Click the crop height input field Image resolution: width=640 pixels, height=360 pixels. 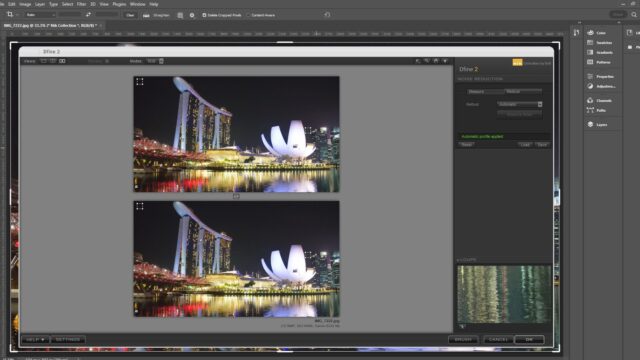pyautogui.click(x=107, y=15)
